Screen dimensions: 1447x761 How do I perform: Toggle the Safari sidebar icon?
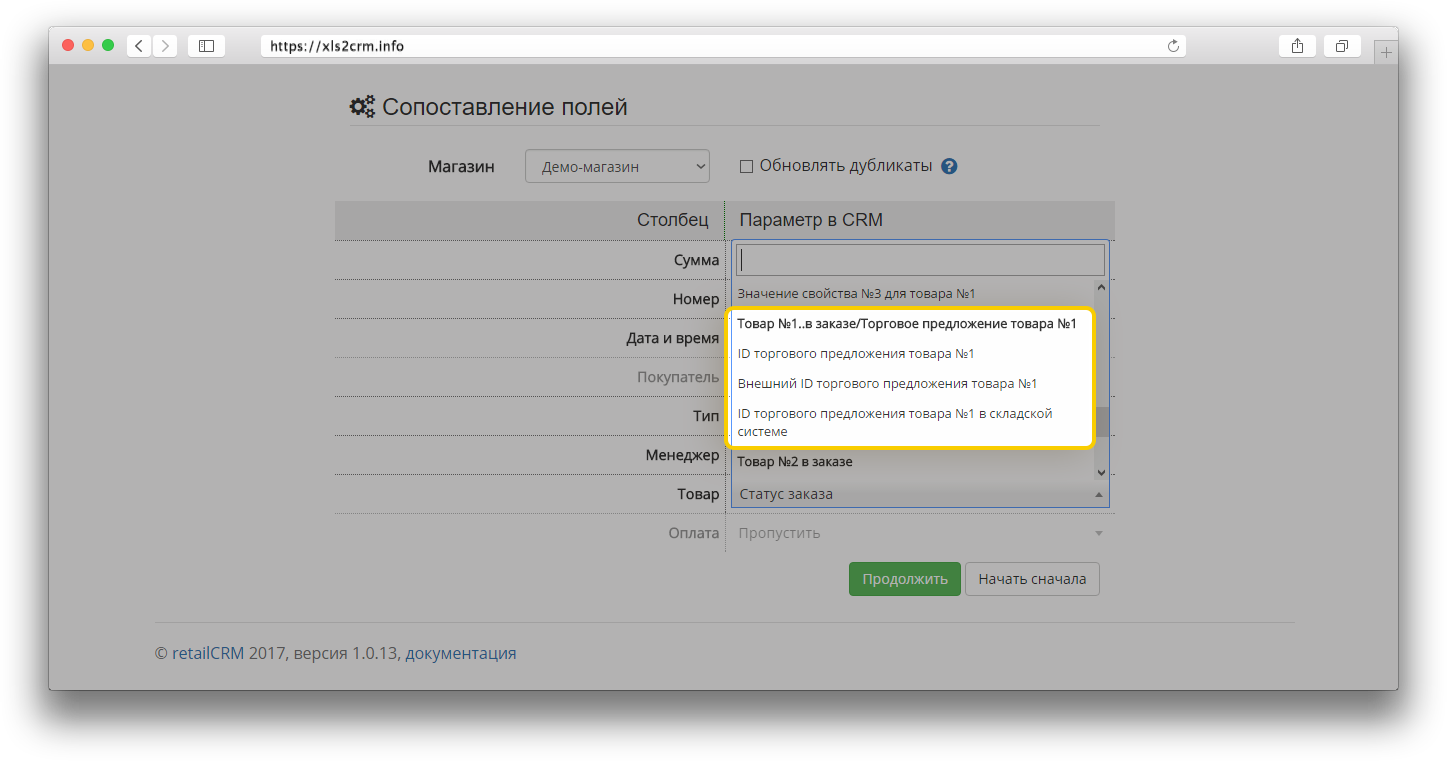coord(206,46)
